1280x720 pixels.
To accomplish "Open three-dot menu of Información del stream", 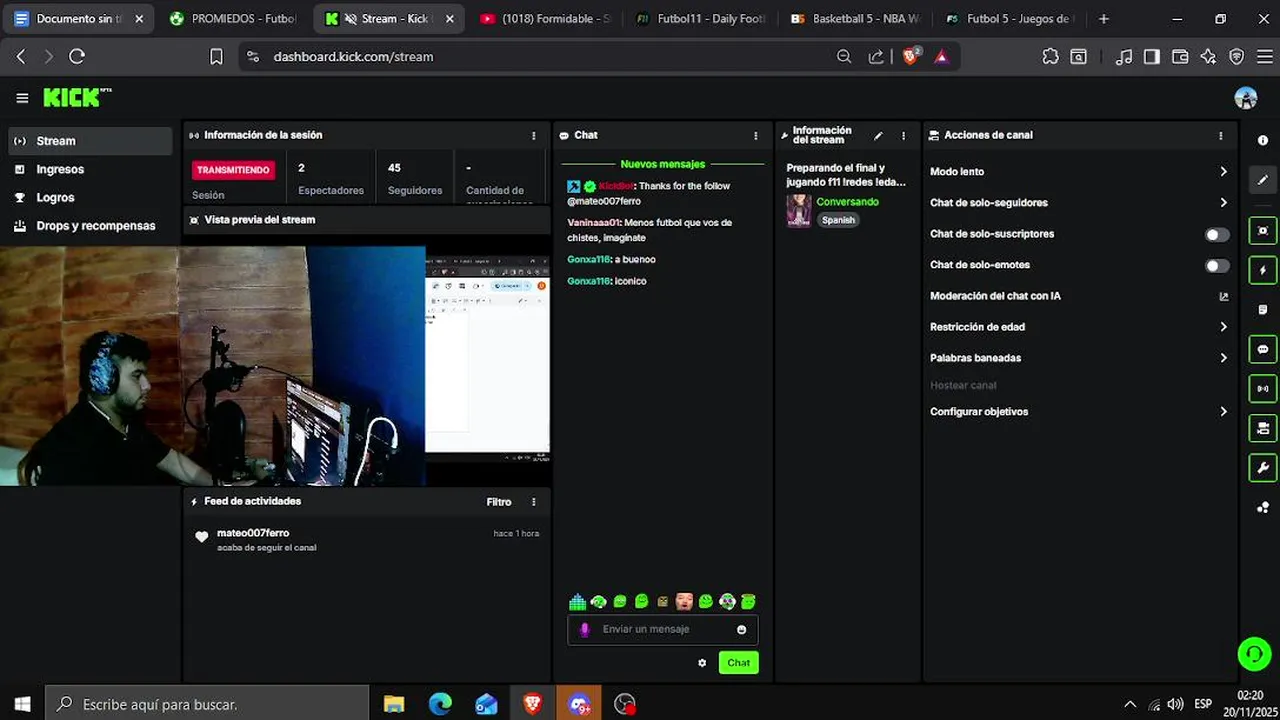I will (x=903, y=136).
